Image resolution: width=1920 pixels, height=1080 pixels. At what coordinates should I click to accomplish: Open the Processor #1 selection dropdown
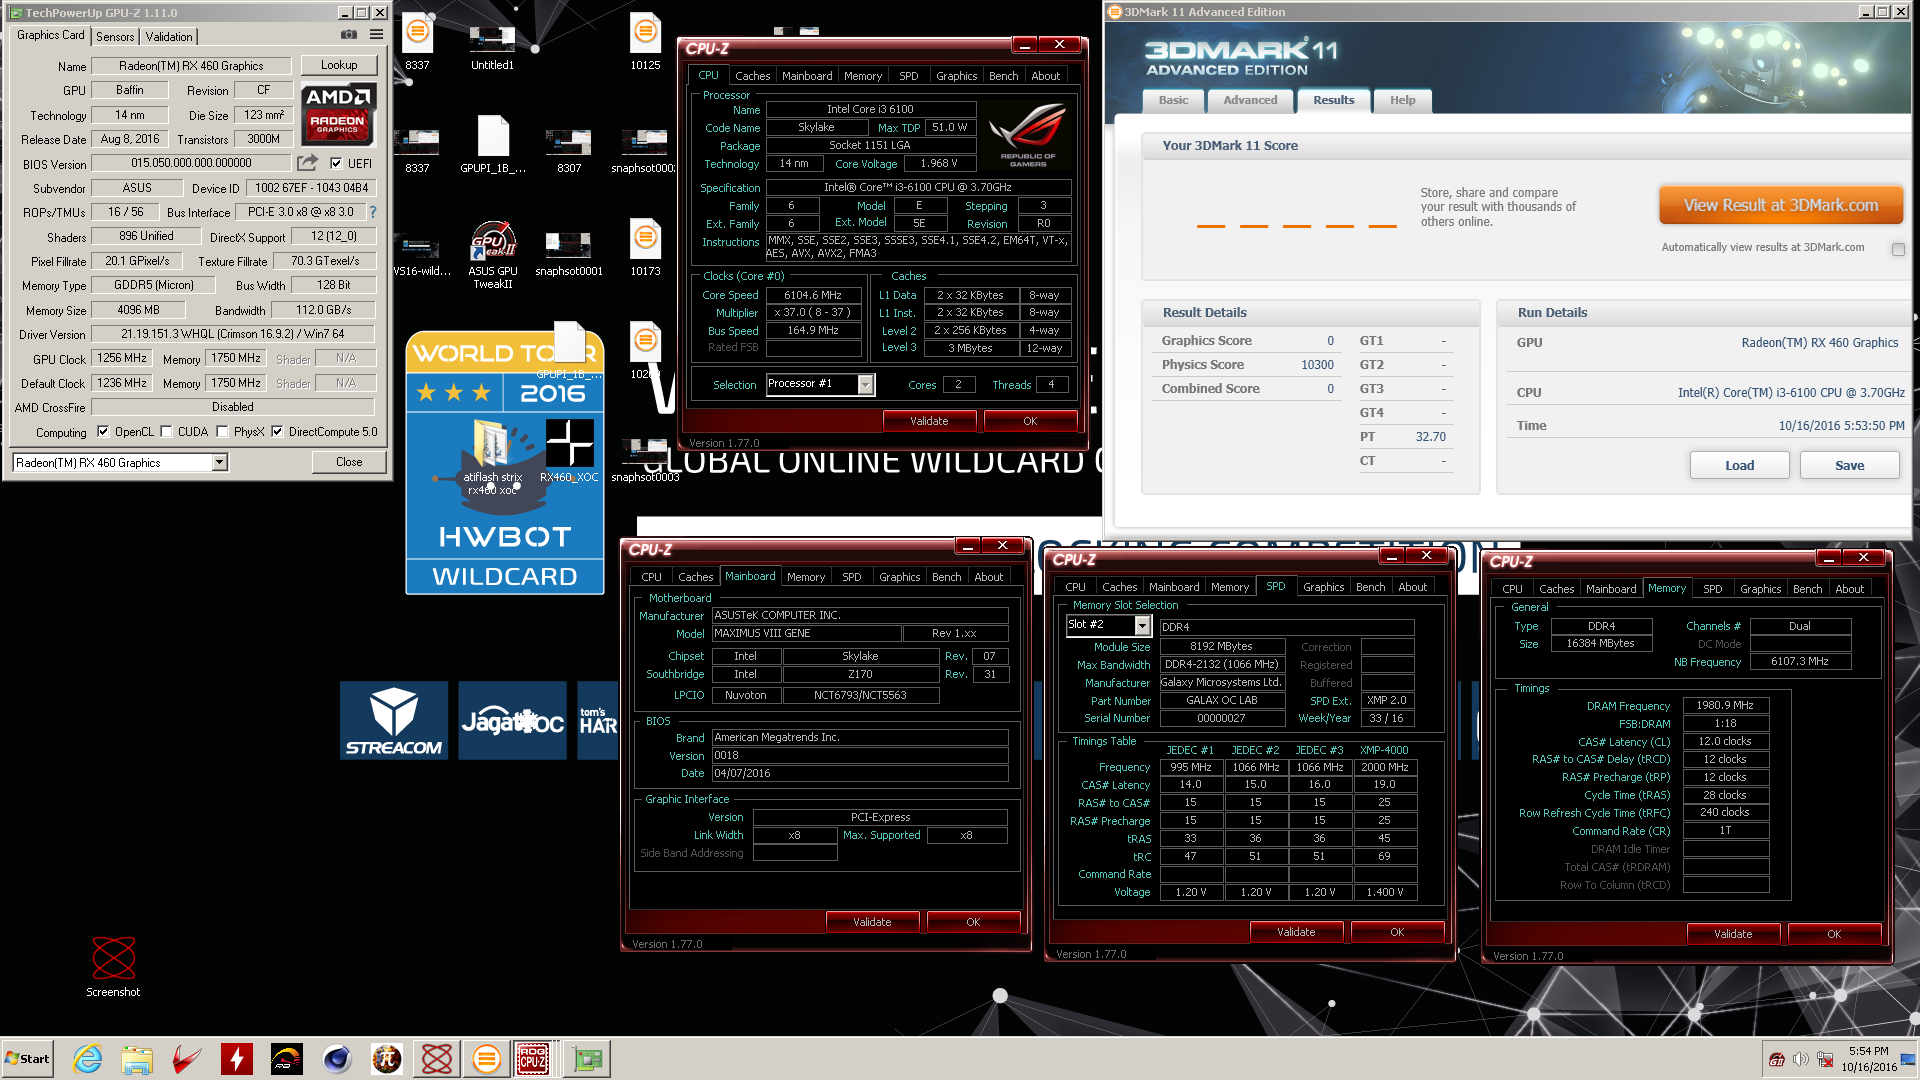pos(865,384)
